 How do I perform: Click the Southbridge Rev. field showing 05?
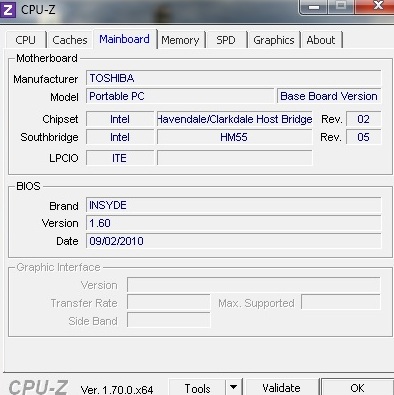[x=363, y=137]
